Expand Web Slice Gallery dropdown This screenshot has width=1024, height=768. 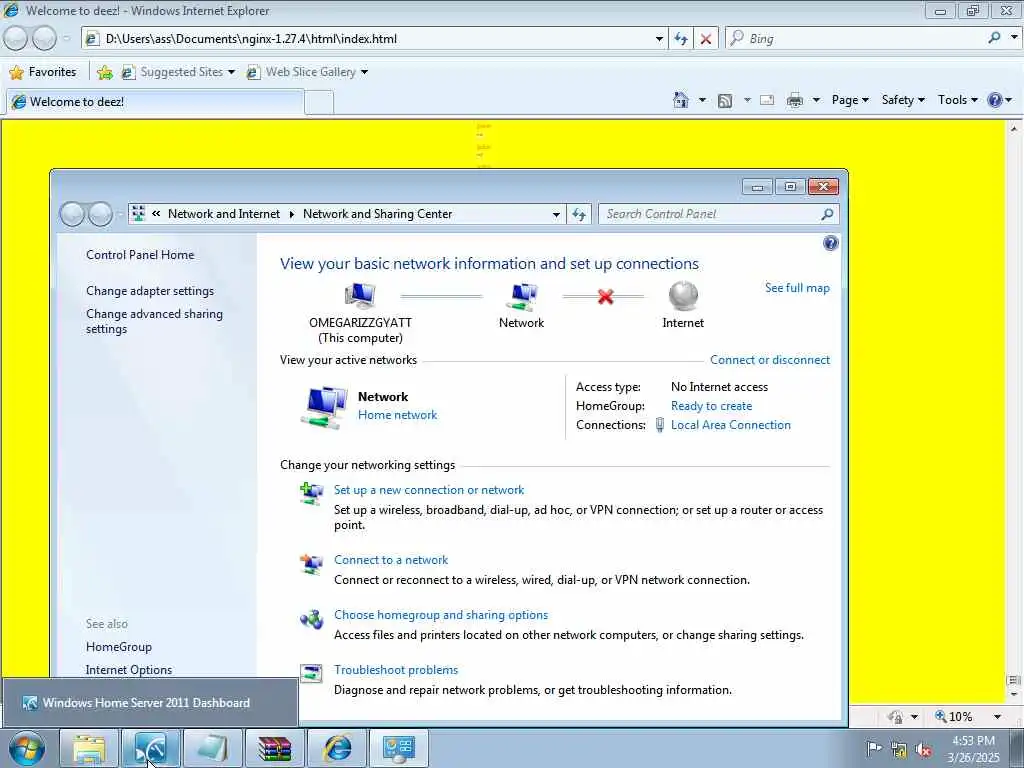tap(364, 72)
